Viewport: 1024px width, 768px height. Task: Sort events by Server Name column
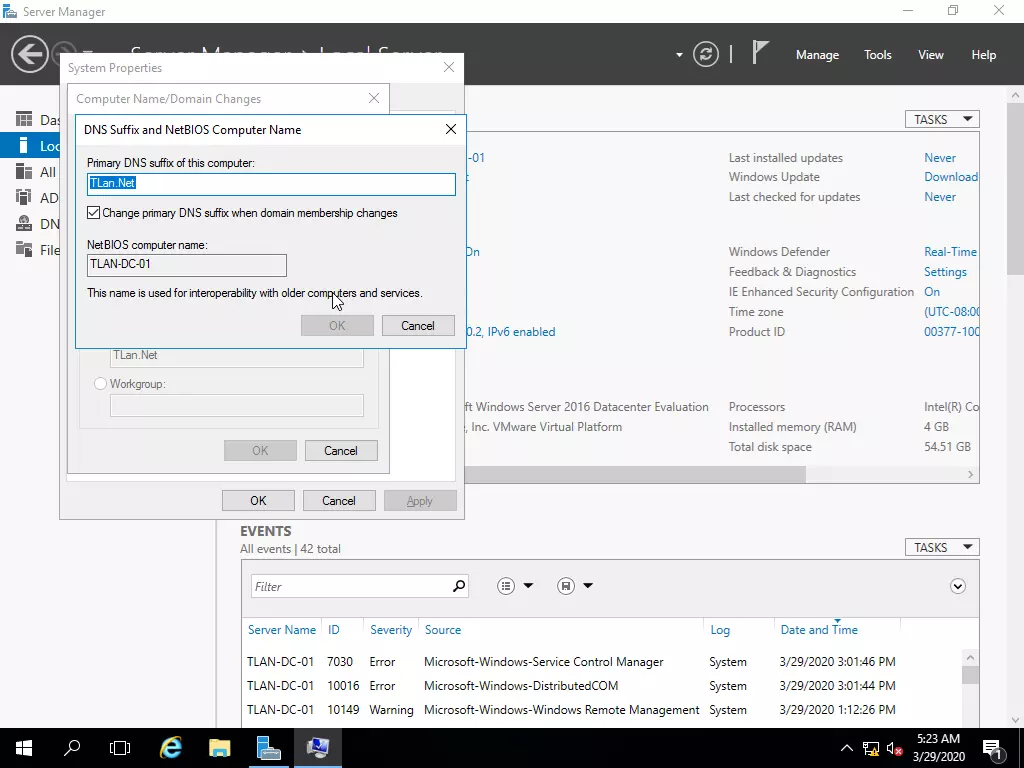[x=281, y=630]
